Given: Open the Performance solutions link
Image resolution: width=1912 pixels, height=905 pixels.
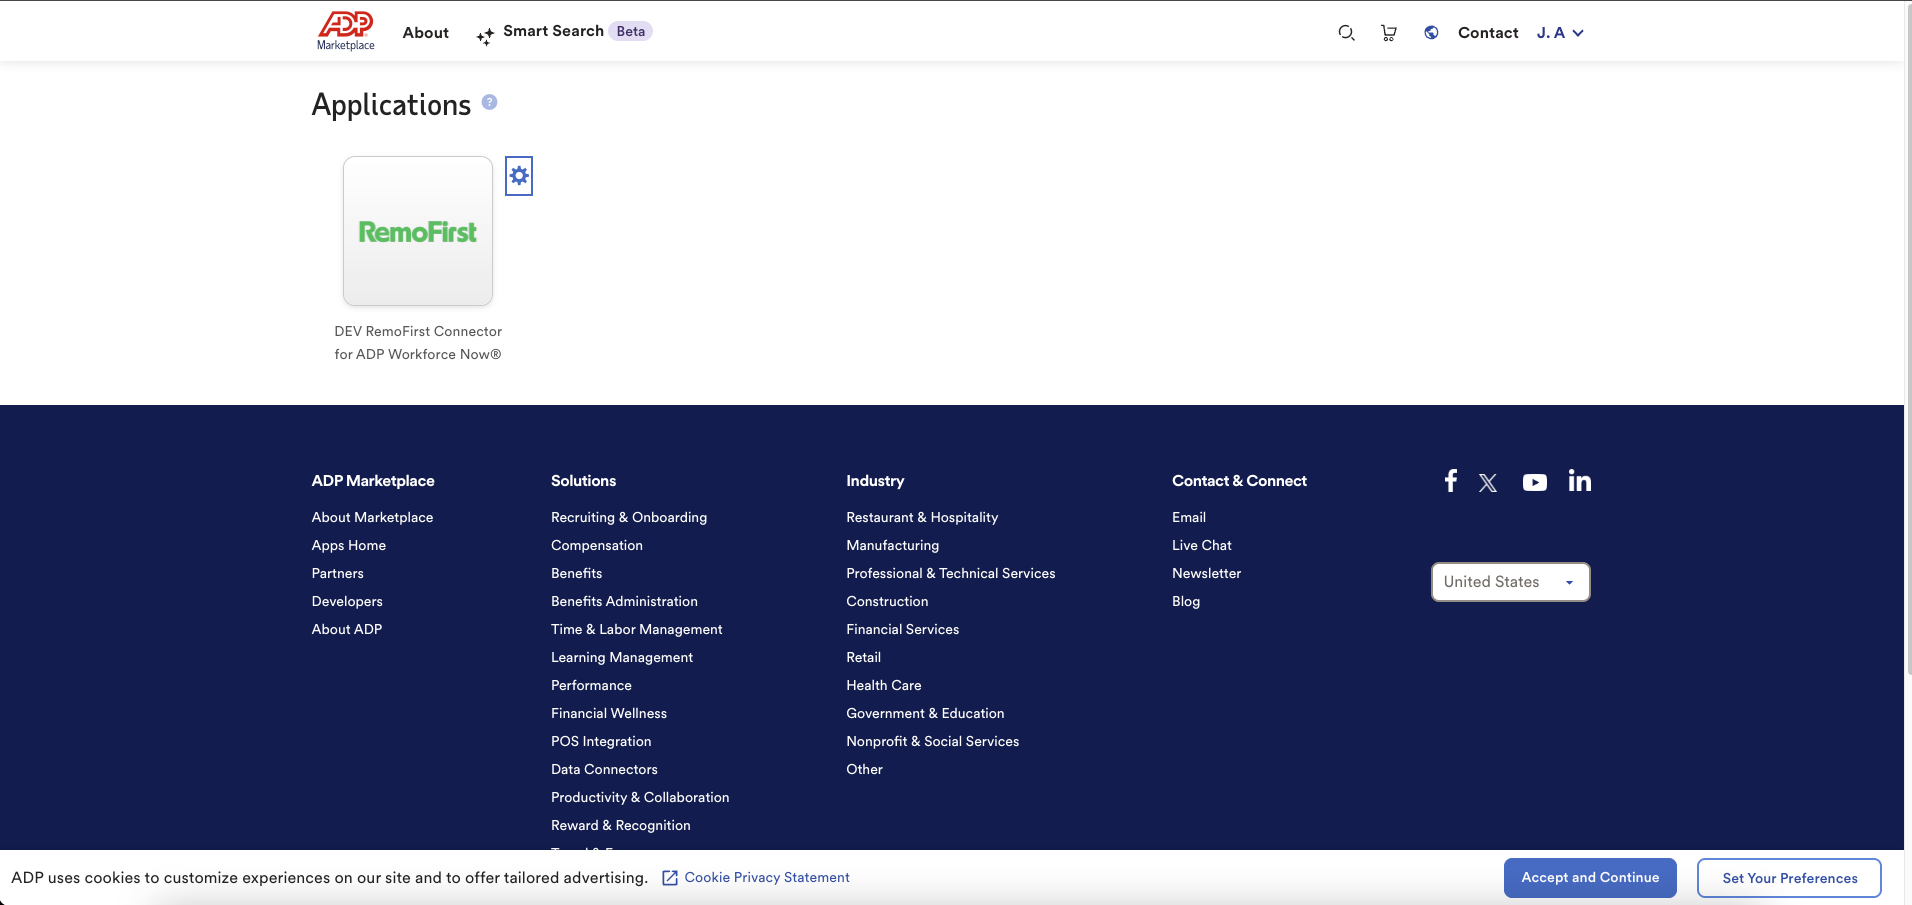Looking at the screenshot, I should (591, 685).
